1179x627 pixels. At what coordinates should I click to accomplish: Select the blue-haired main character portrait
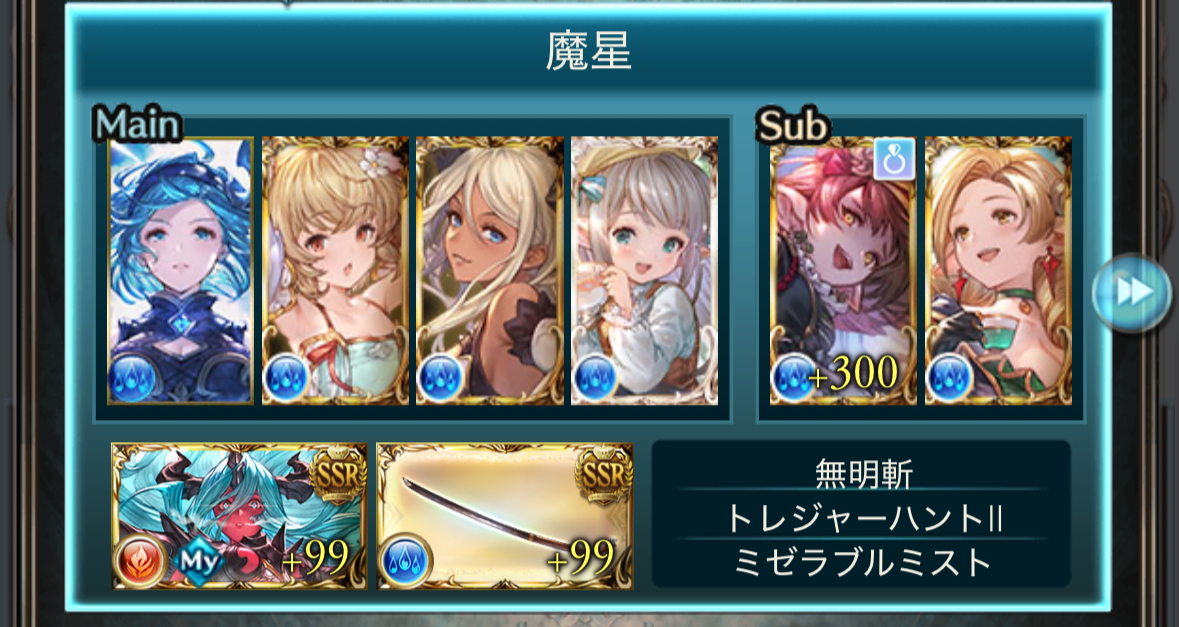[x=180, y=271]
